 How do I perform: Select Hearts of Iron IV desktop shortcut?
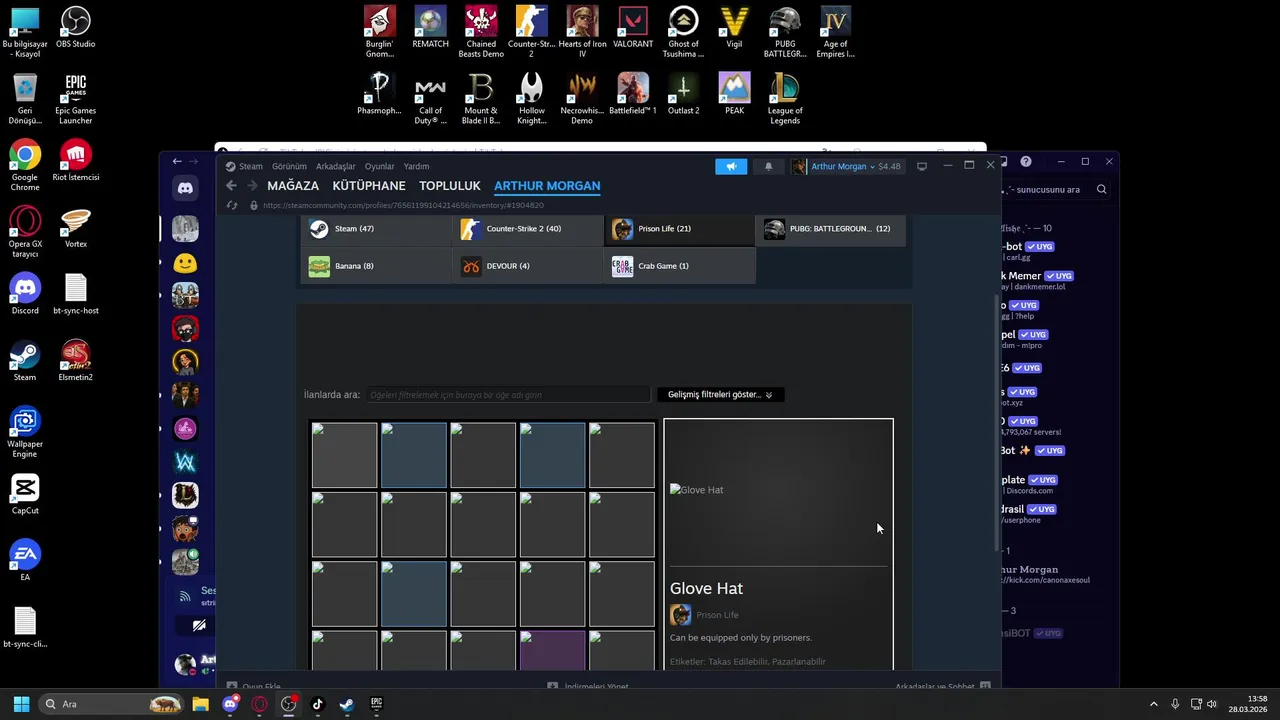582,32
